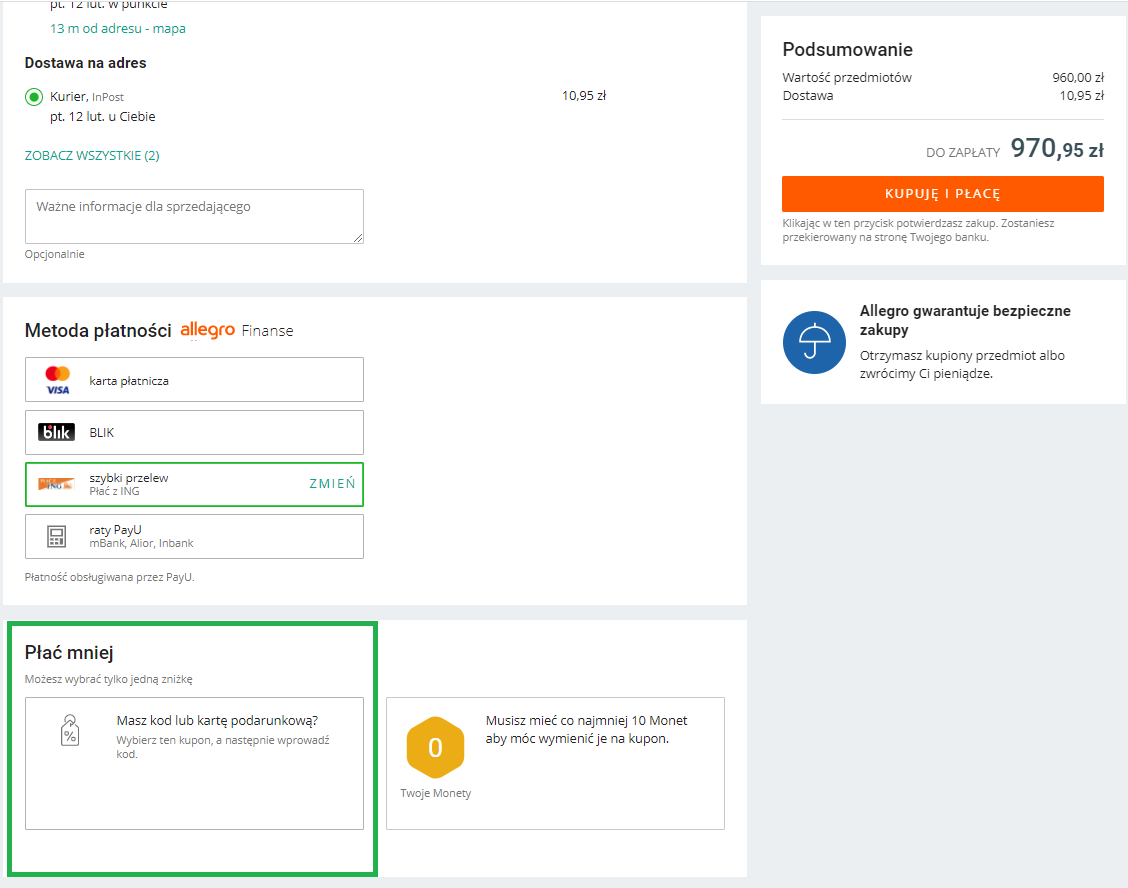Click the seller information text field
This screenshot has height=888, width=1128.
point(194,216)
